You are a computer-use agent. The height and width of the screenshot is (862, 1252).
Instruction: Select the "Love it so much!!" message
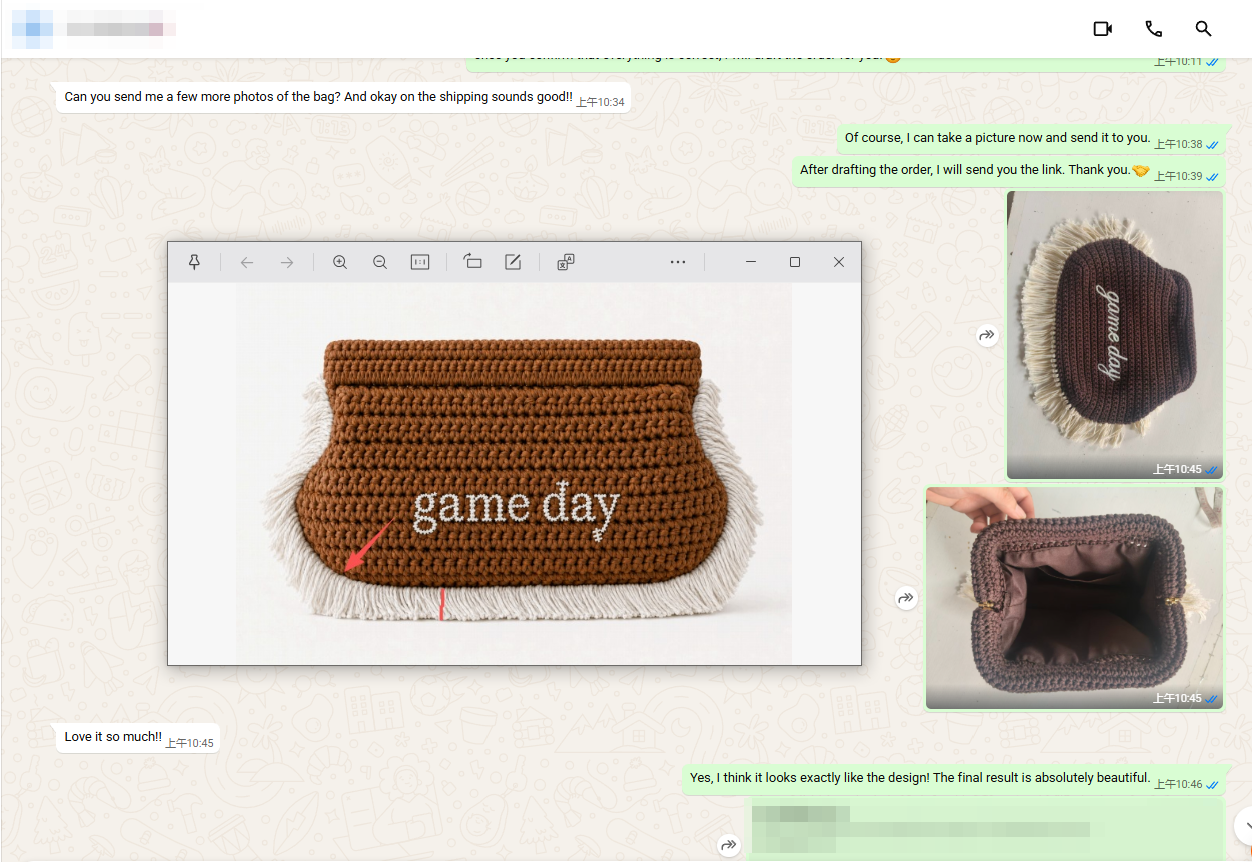click(x=138, y=738)
